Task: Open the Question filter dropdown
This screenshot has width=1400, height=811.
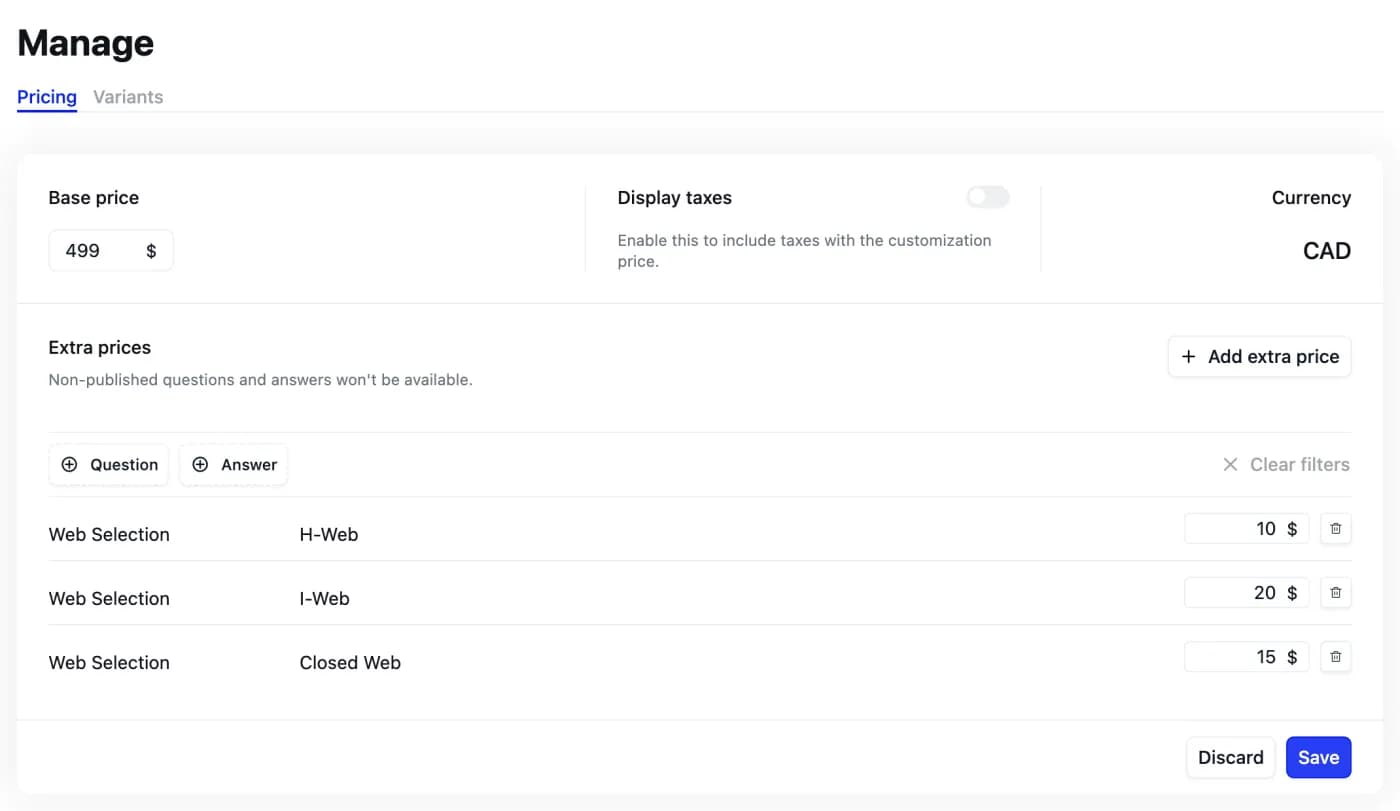Action: 109,465
